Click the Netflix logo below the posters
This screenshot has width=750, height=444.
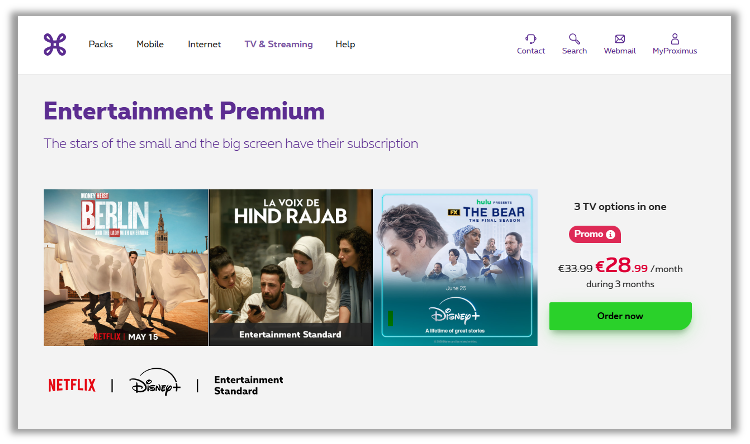click(72, 385)
